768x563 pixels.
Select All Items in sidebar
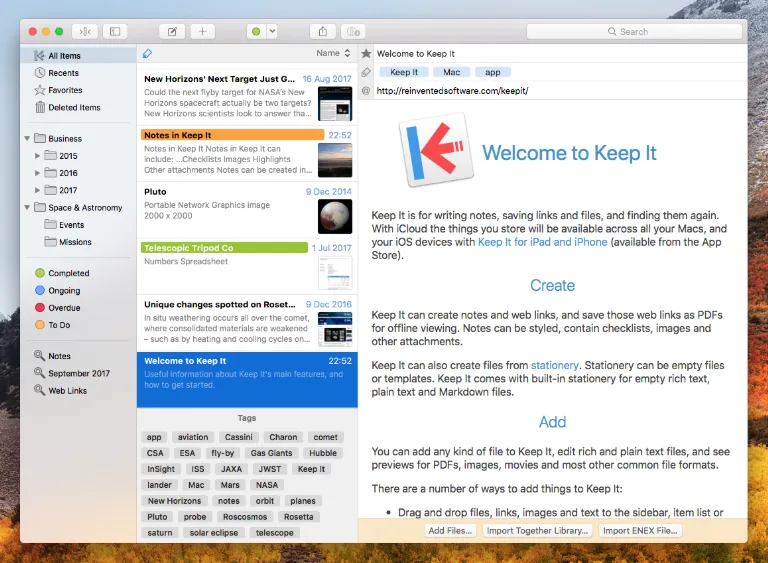[x=78, y=56]
